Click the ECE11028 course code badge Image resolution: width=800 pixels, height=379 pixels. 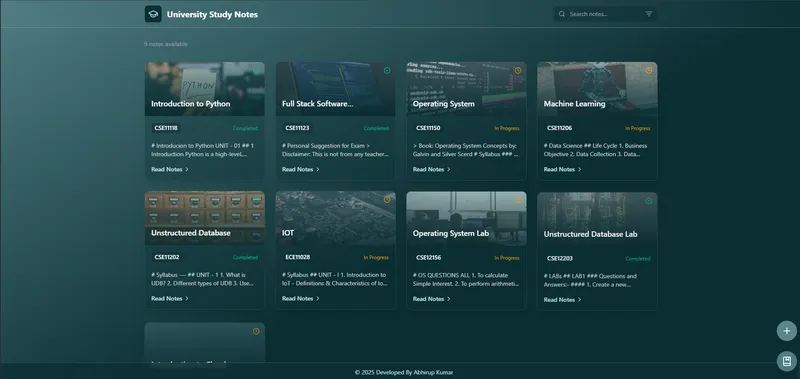(297, 257)
